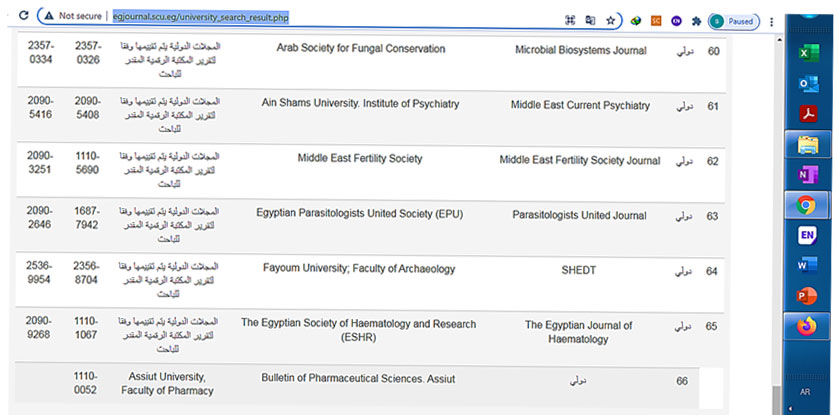Open Word from the taskbar
The height and width of the screenshot is (415, 838).
click(808, 265)
